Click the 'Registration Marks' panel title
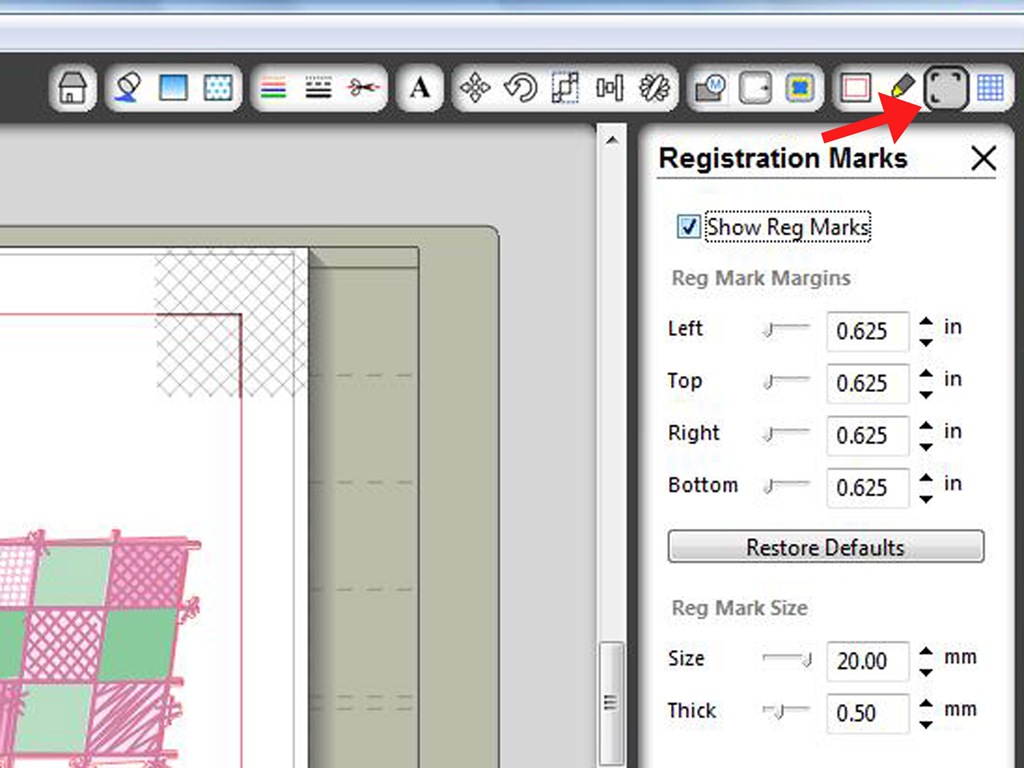 click(783, 158)
